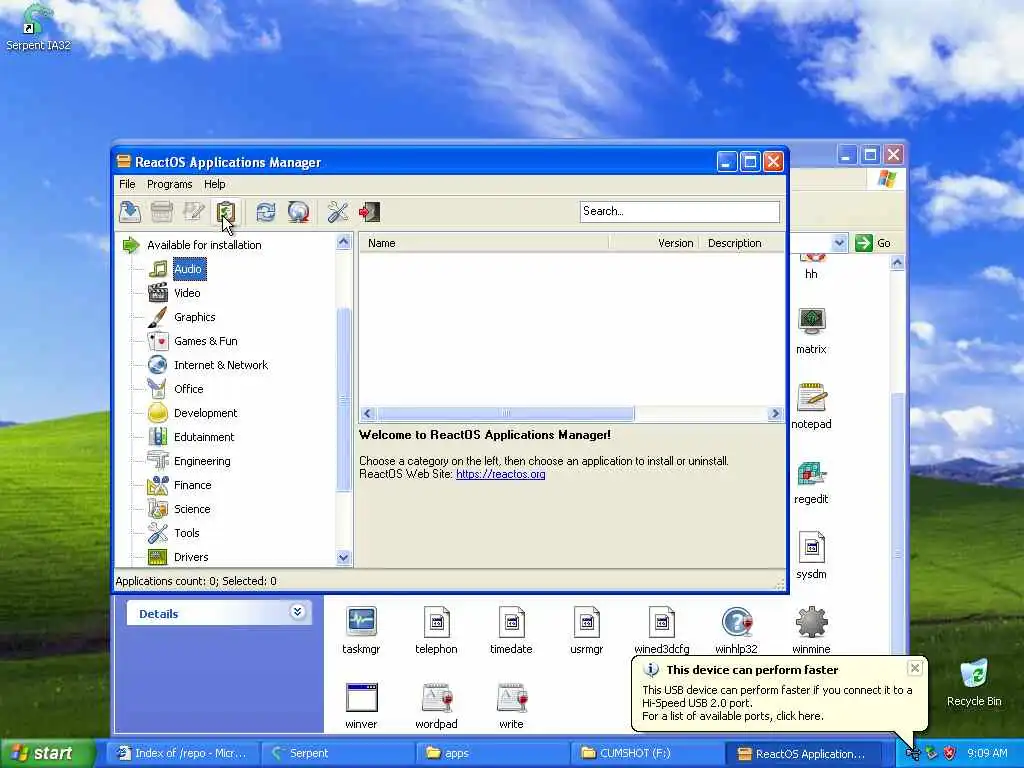Select the Engineering category
The height and width of the screenshot is (768, 1024).
pyautogui.click(x=202, y=461)
